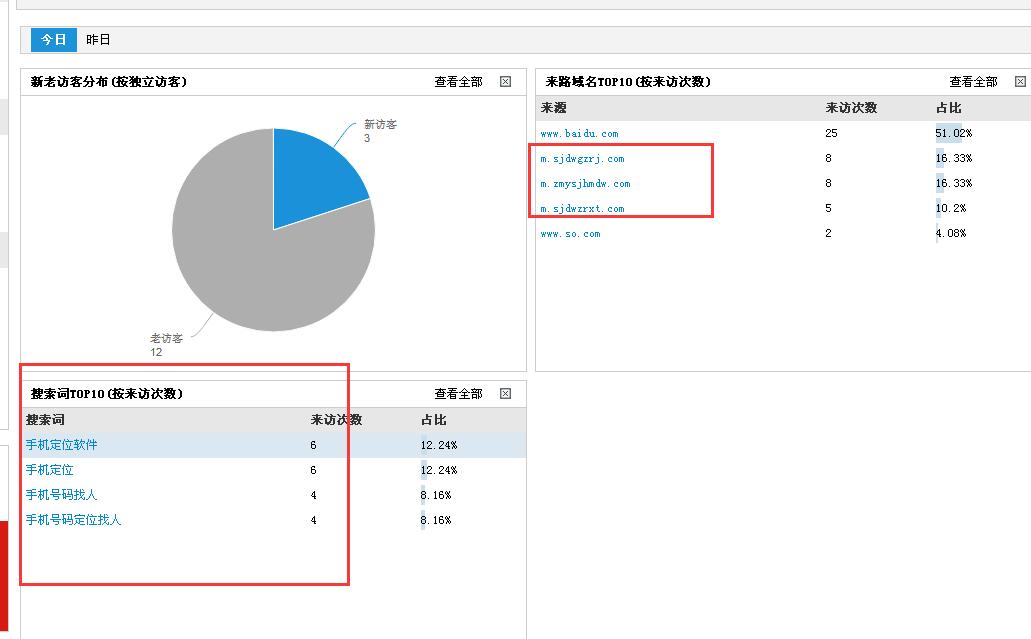Select the m.zmysjhmdw.com referrer domain
Screen dimensions: 1031x639
(585, 184)
